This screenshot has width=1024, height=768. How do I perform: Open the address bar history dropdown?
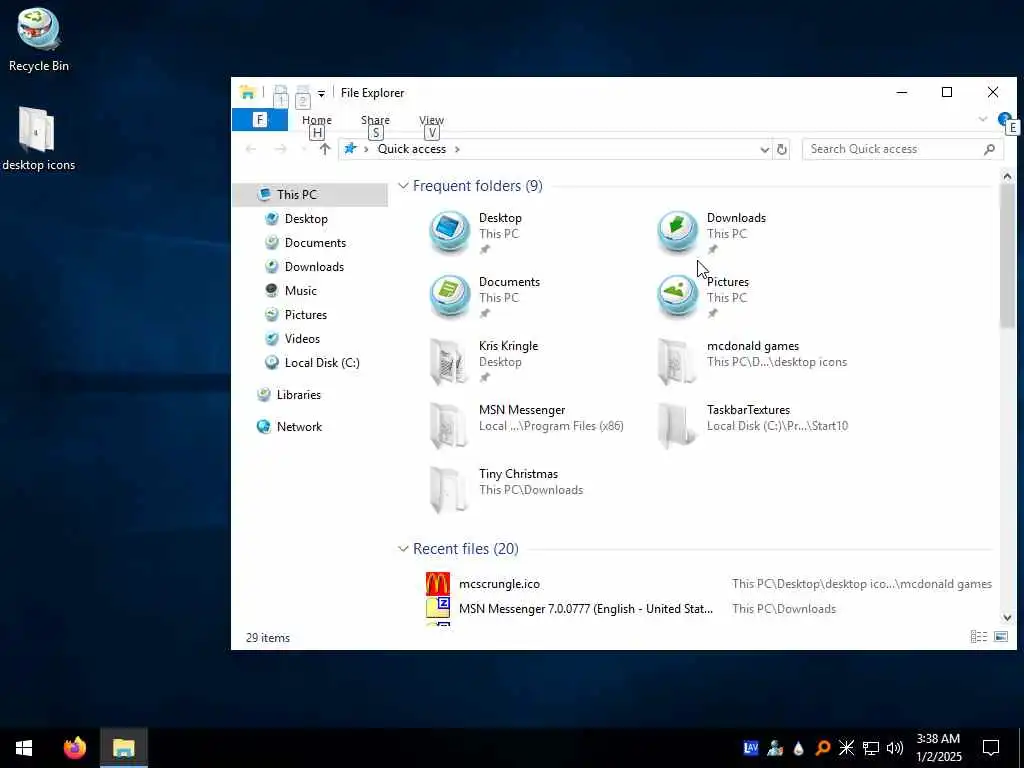(765, 150)
